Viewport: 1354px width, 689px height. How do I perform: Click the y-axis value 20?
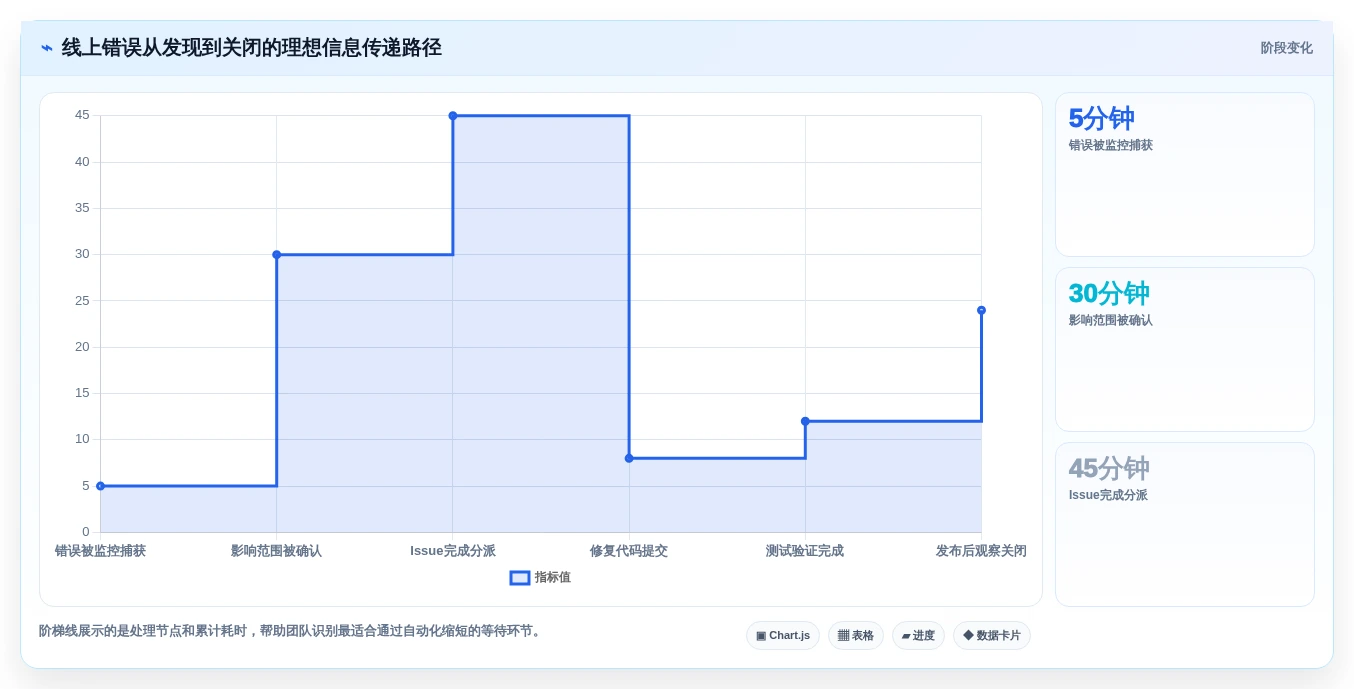(82, 347)
